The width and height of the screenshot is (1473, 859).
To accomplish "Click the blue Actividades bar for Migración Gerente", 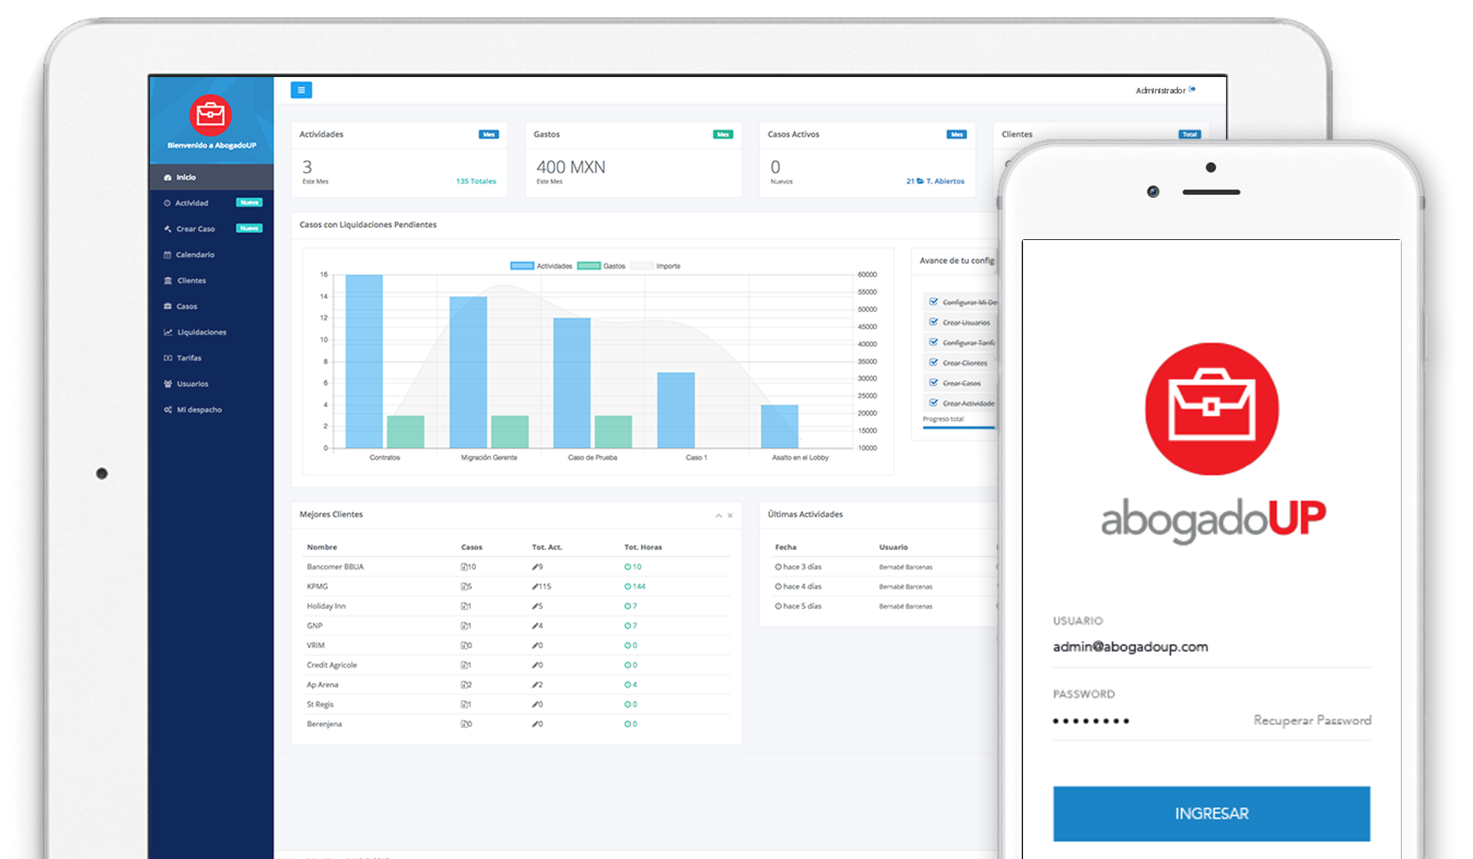I will [468, 372].
